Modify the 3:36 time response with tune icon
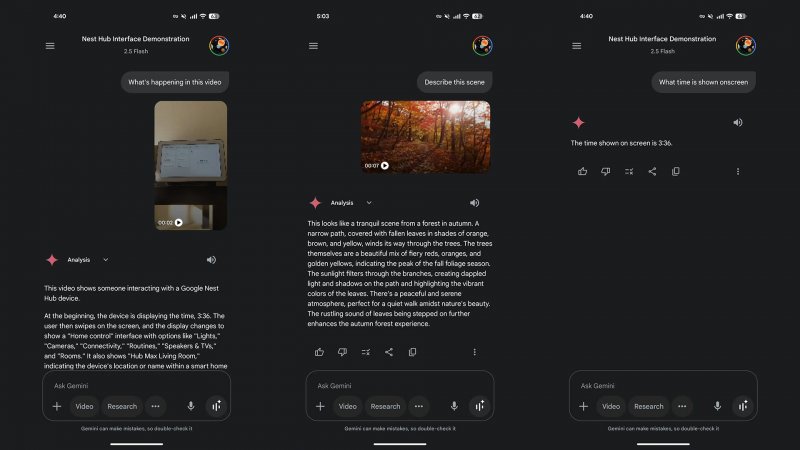800x450 pixels. [x=629, y=171]
